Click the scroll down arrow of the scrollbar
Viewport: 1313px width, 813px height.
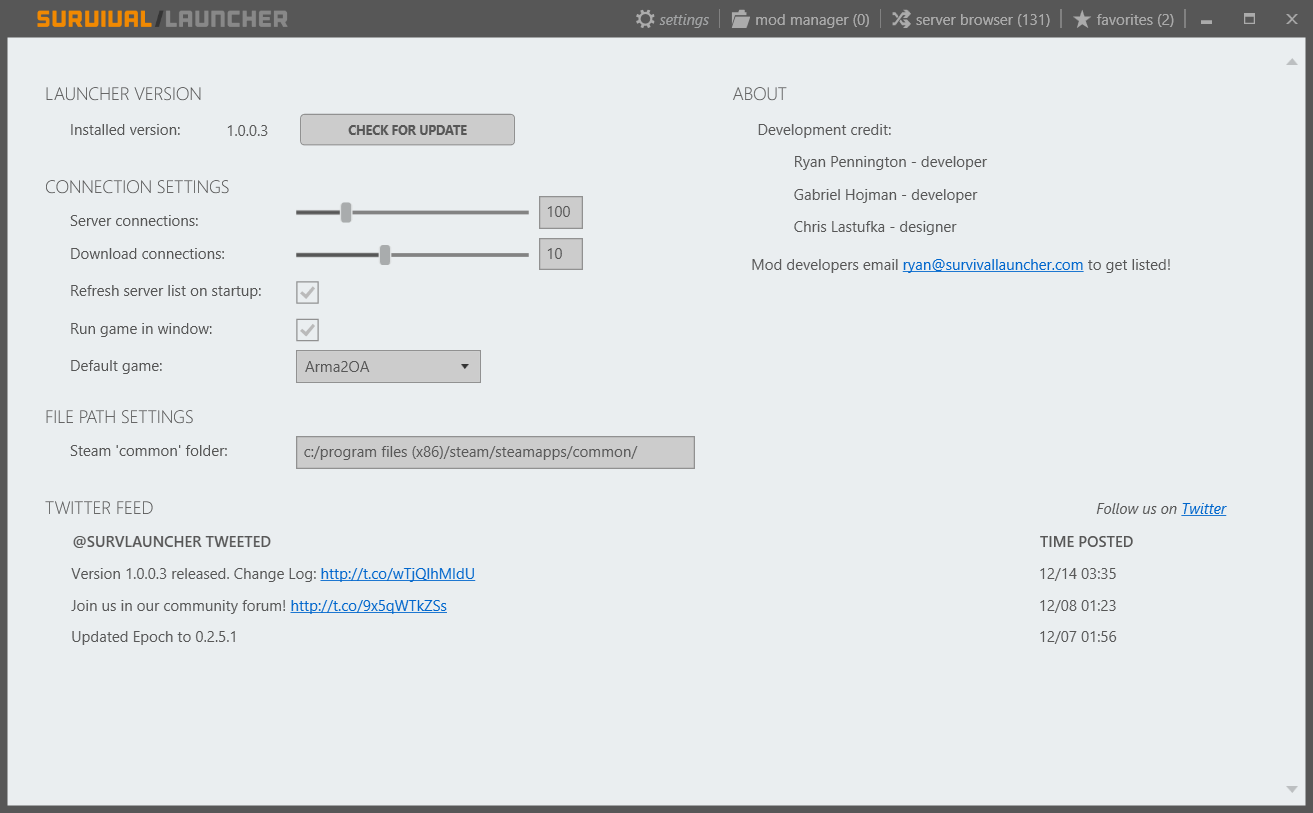(x=1291, y=789)
